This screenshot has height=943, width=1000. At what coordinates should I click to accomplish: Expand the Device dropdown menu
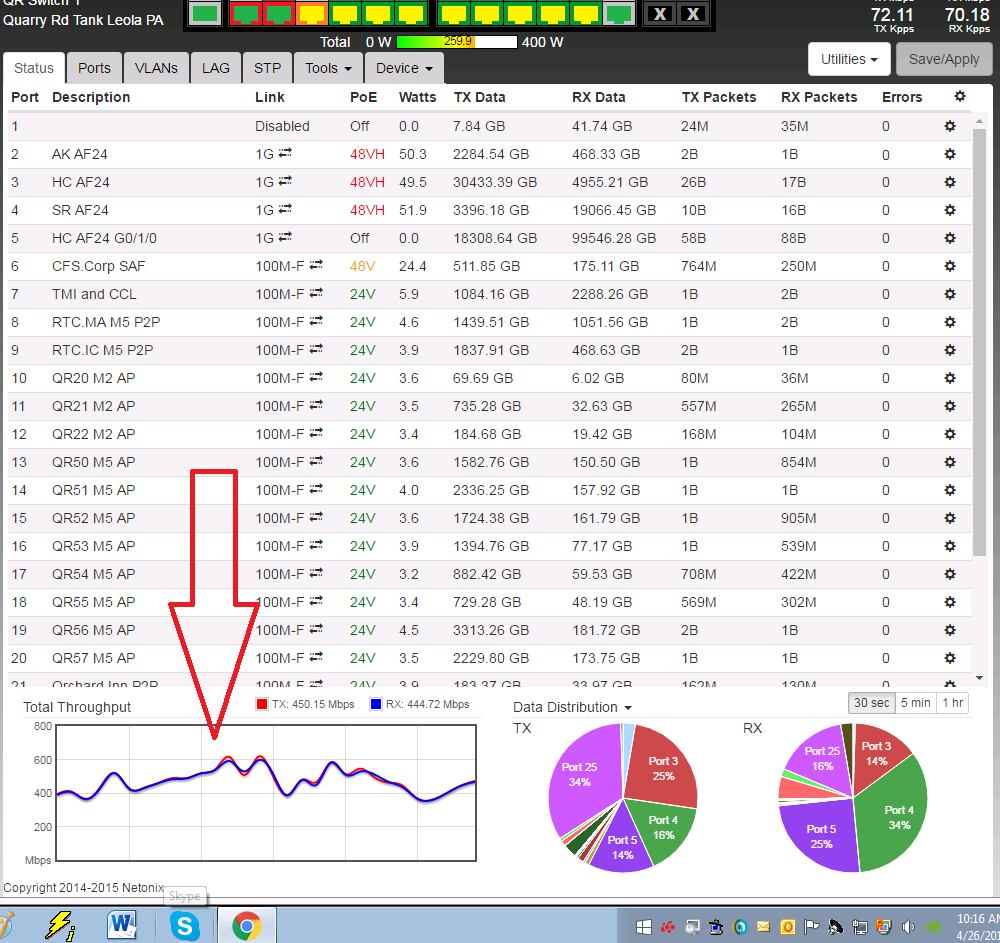[x=404, y=68]
